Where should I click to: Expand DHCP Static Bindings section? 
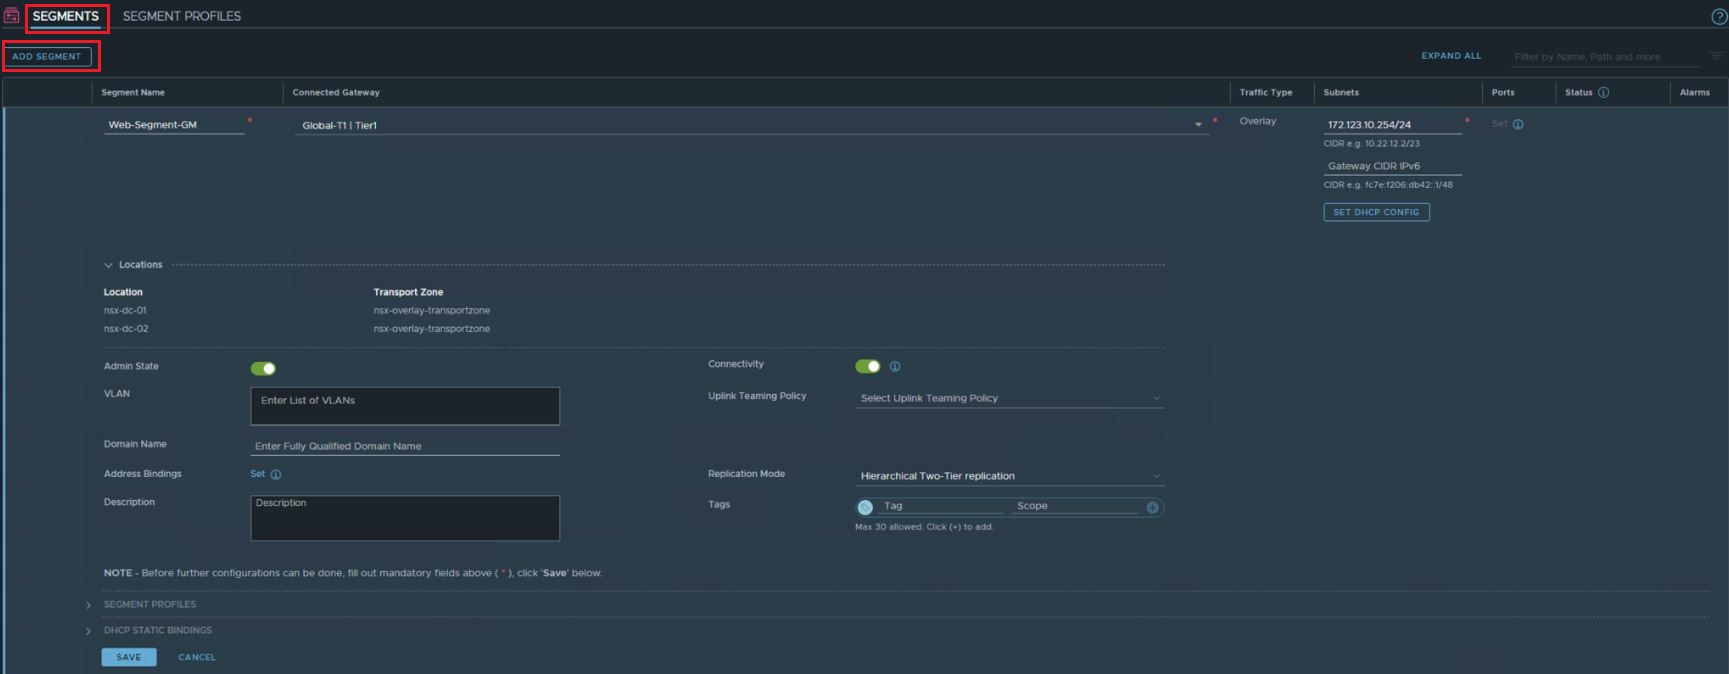[x=89, y=631]
